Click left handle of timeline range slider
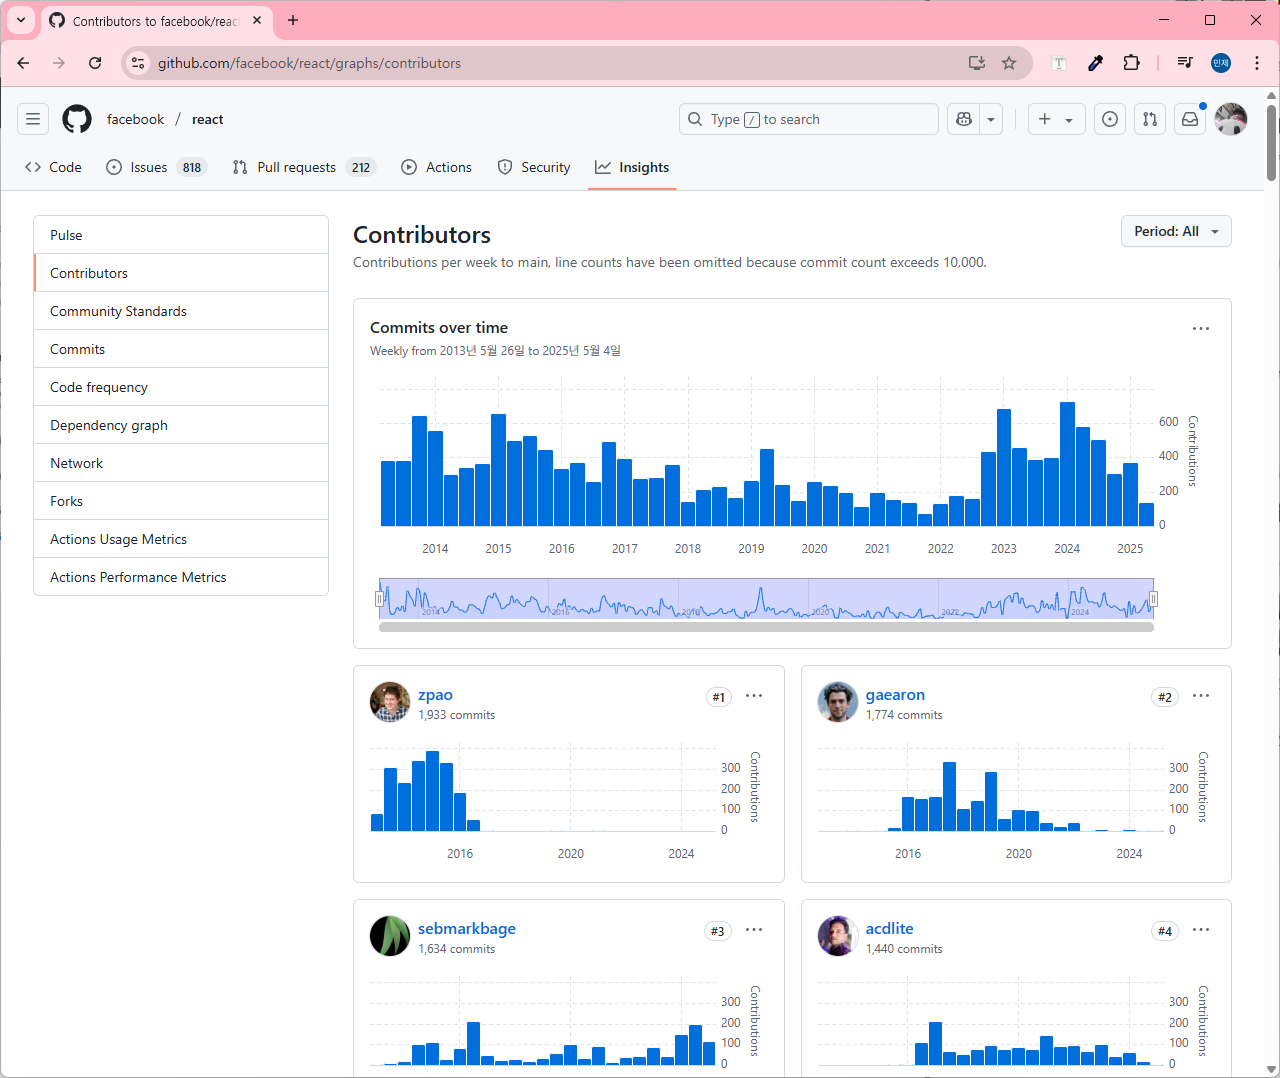The width and height of the screenshot is (1280, 1078). 380,599
